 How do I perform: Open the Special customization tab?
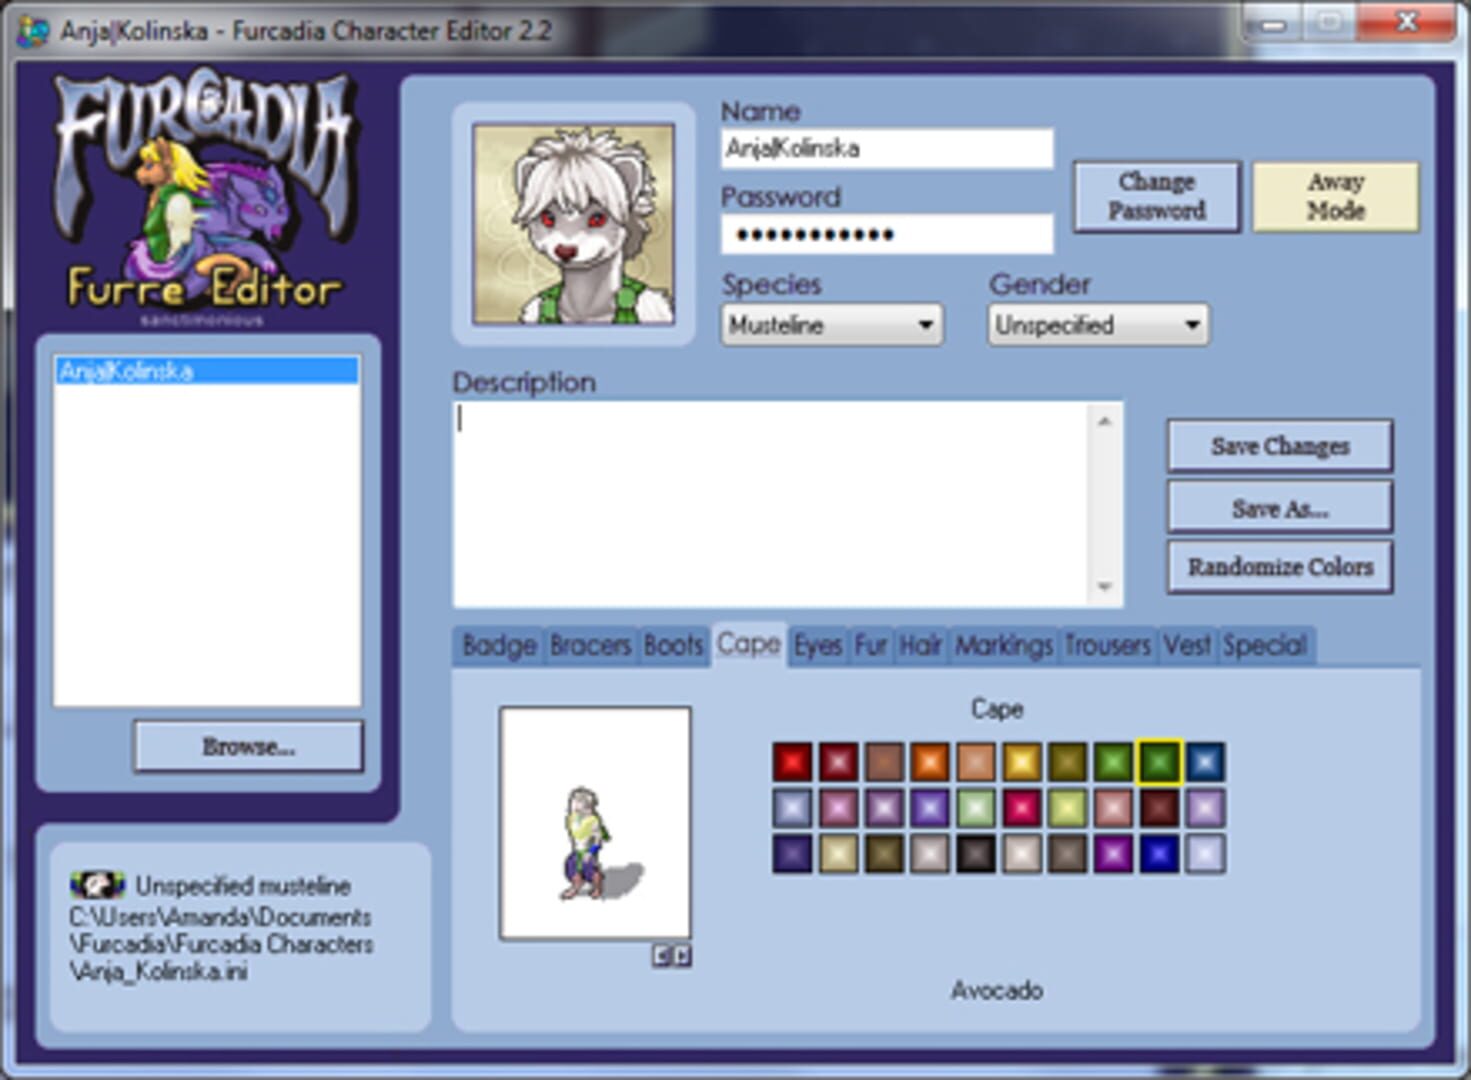(x=1264, y=645)
